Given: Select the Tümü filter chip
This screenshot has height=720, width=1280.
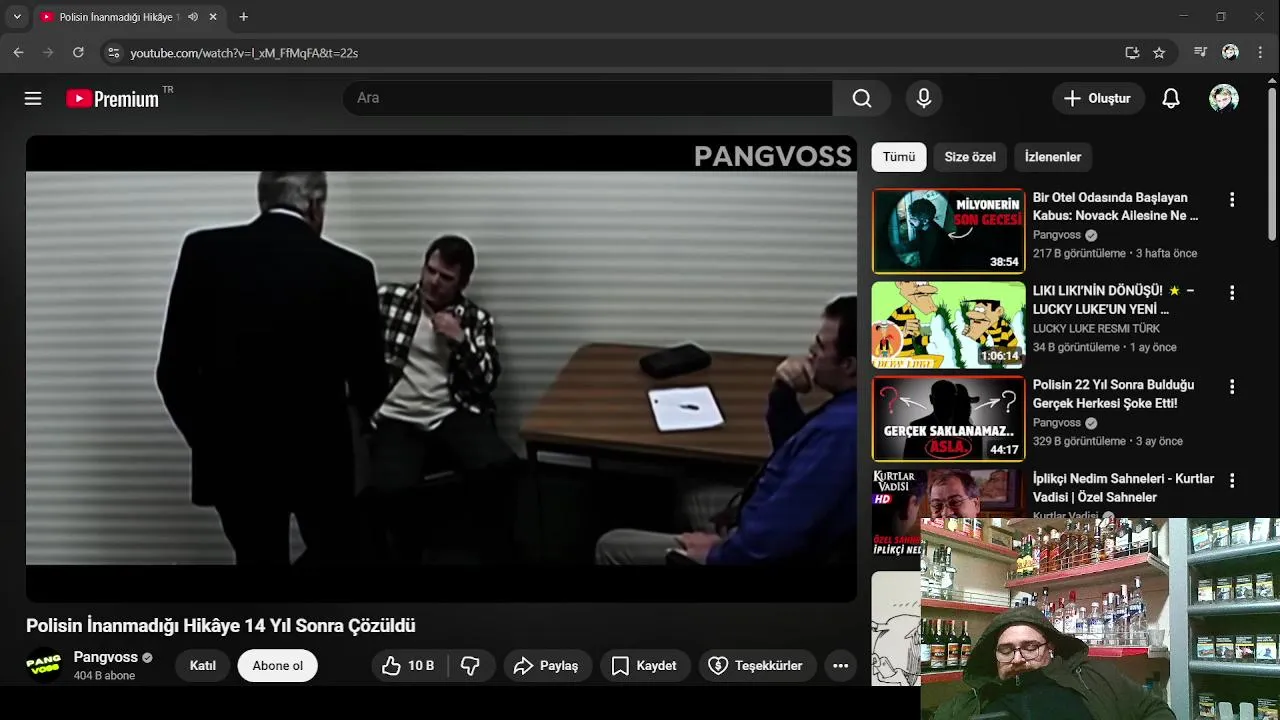Looking at the screenshot, I should coord(898,157).
